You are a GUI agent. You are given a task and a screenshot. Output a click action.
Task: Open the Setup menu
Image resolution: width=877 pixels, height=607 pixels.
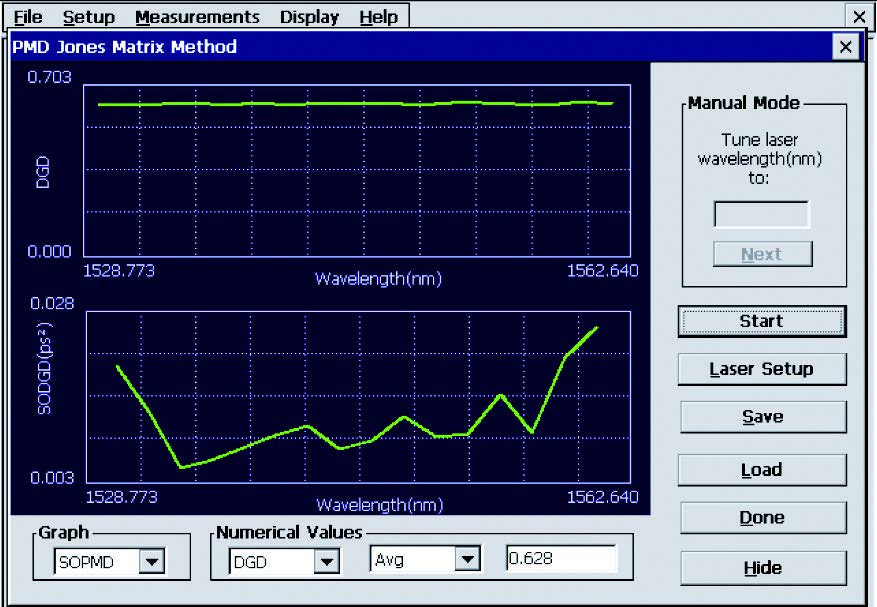click(88, 17)
